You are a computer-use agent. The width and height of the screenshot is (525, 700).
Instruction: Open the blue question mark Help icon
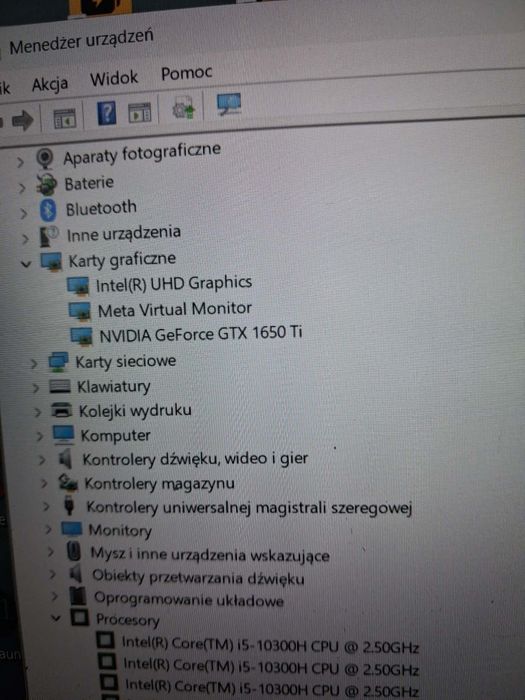107,113
